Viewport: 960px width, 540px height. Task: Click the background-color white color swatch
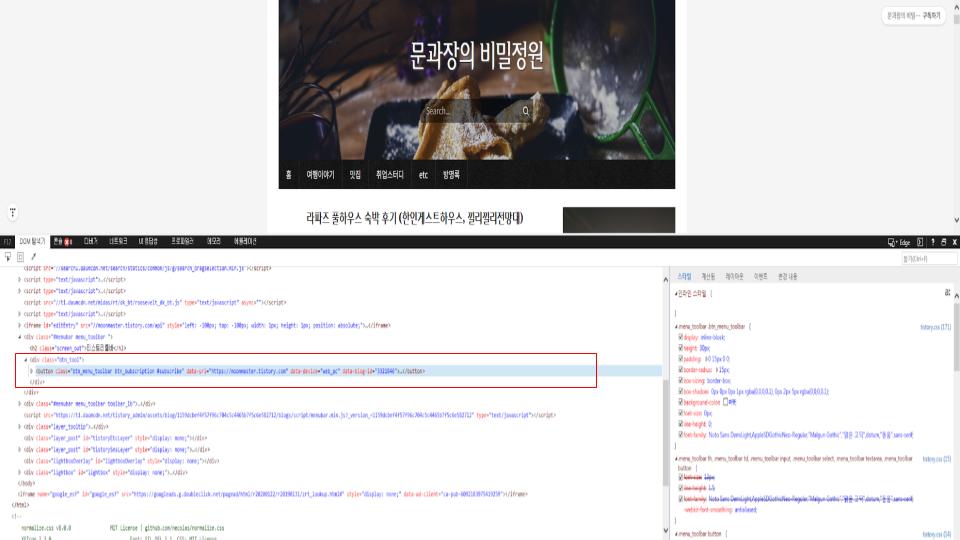(x=726, y=402)
